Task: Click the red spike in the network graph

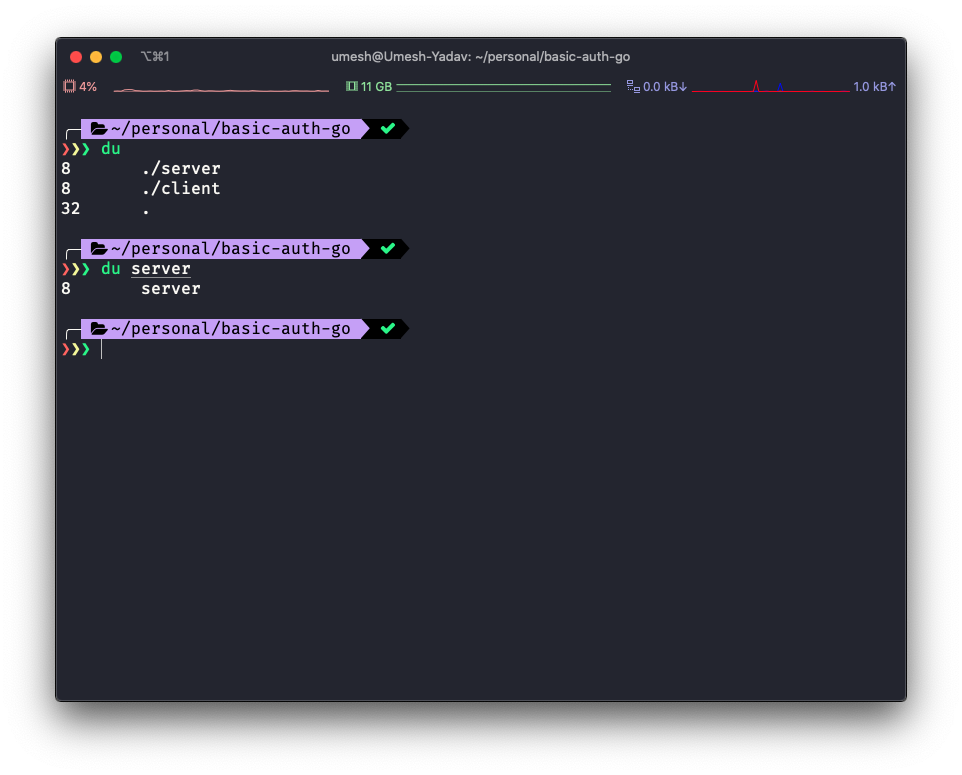Action: tap(757, 86)
